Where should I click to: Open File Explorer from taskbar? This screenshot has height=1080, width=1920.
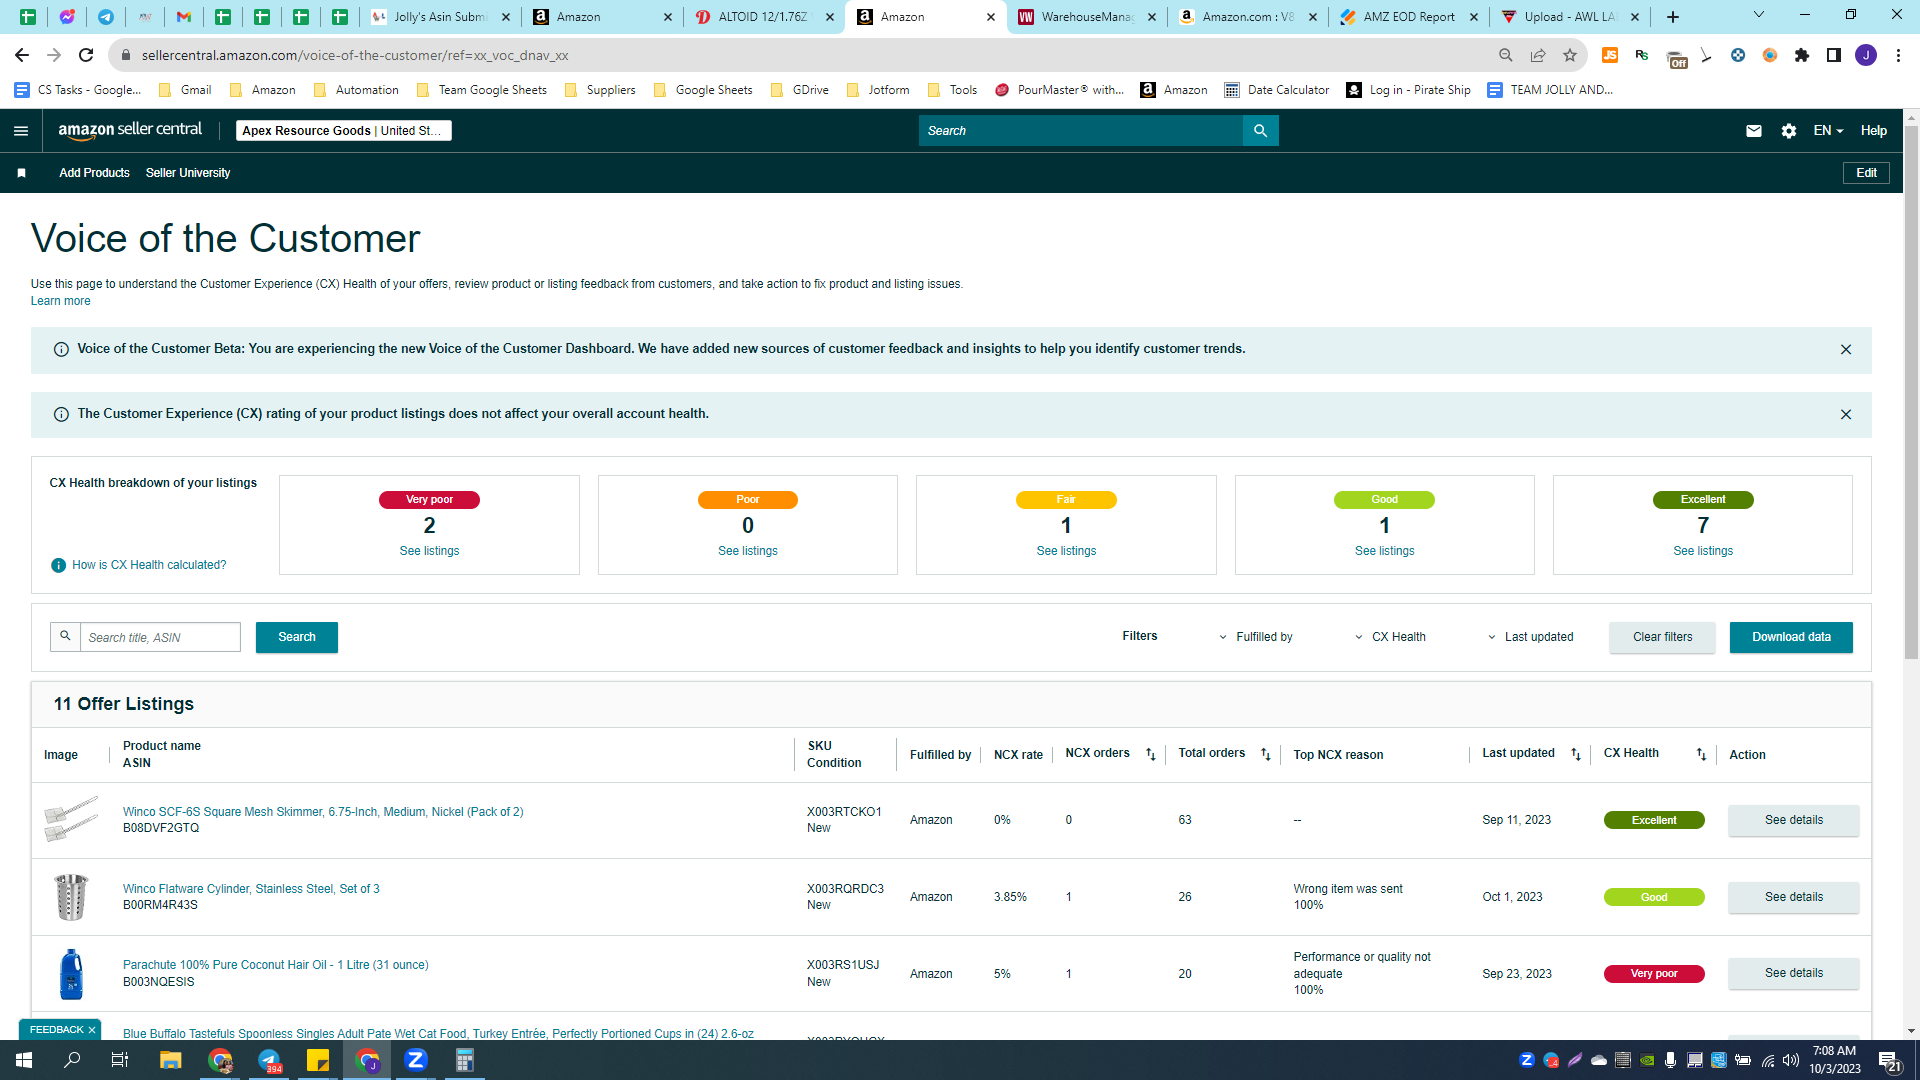point(170,1060)
